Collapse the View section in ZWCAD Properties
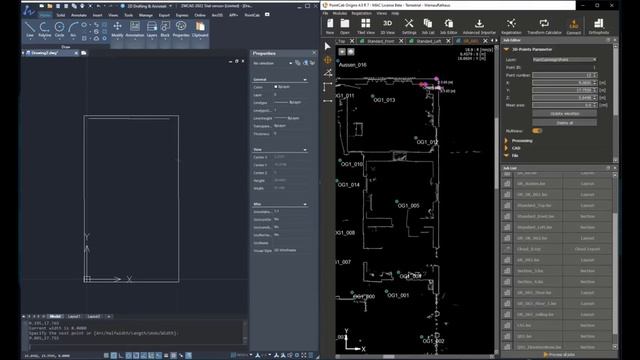Viewport: 640px width, 360px height. pyautogui.click(x=305, y=150)
